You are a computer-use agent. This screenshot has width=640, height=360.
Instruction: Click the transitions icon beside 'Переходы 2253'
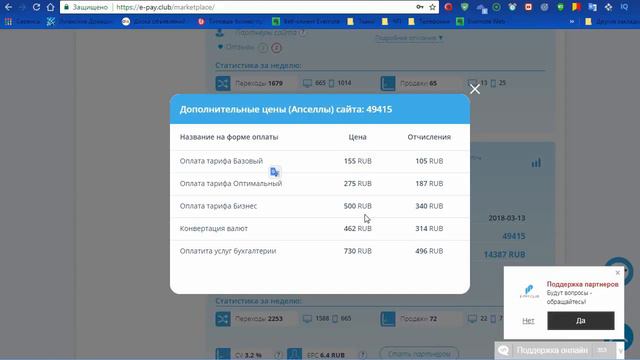(223, 319)
